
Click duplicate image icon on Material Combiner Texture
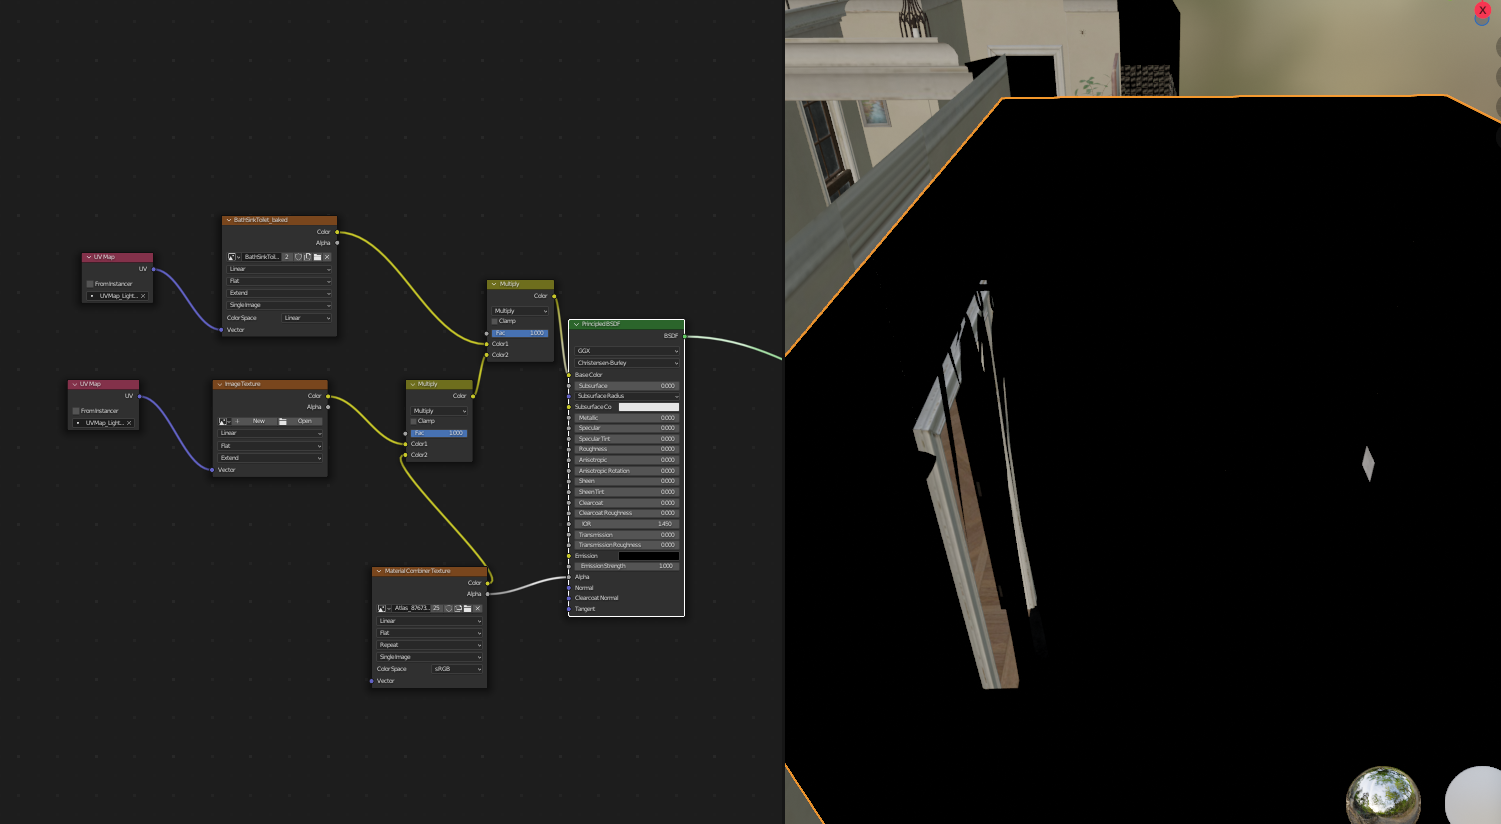tap(458, 608)
